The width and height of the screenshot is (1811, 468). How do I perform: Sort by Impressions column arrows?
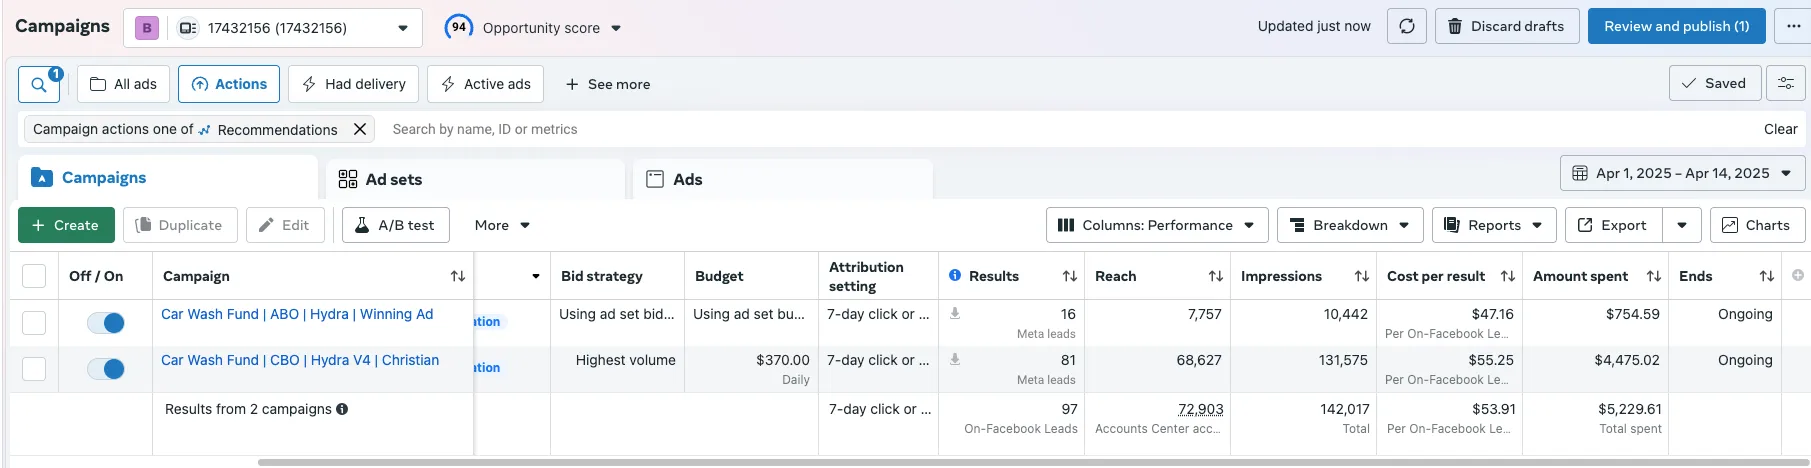coord(1362,276)
